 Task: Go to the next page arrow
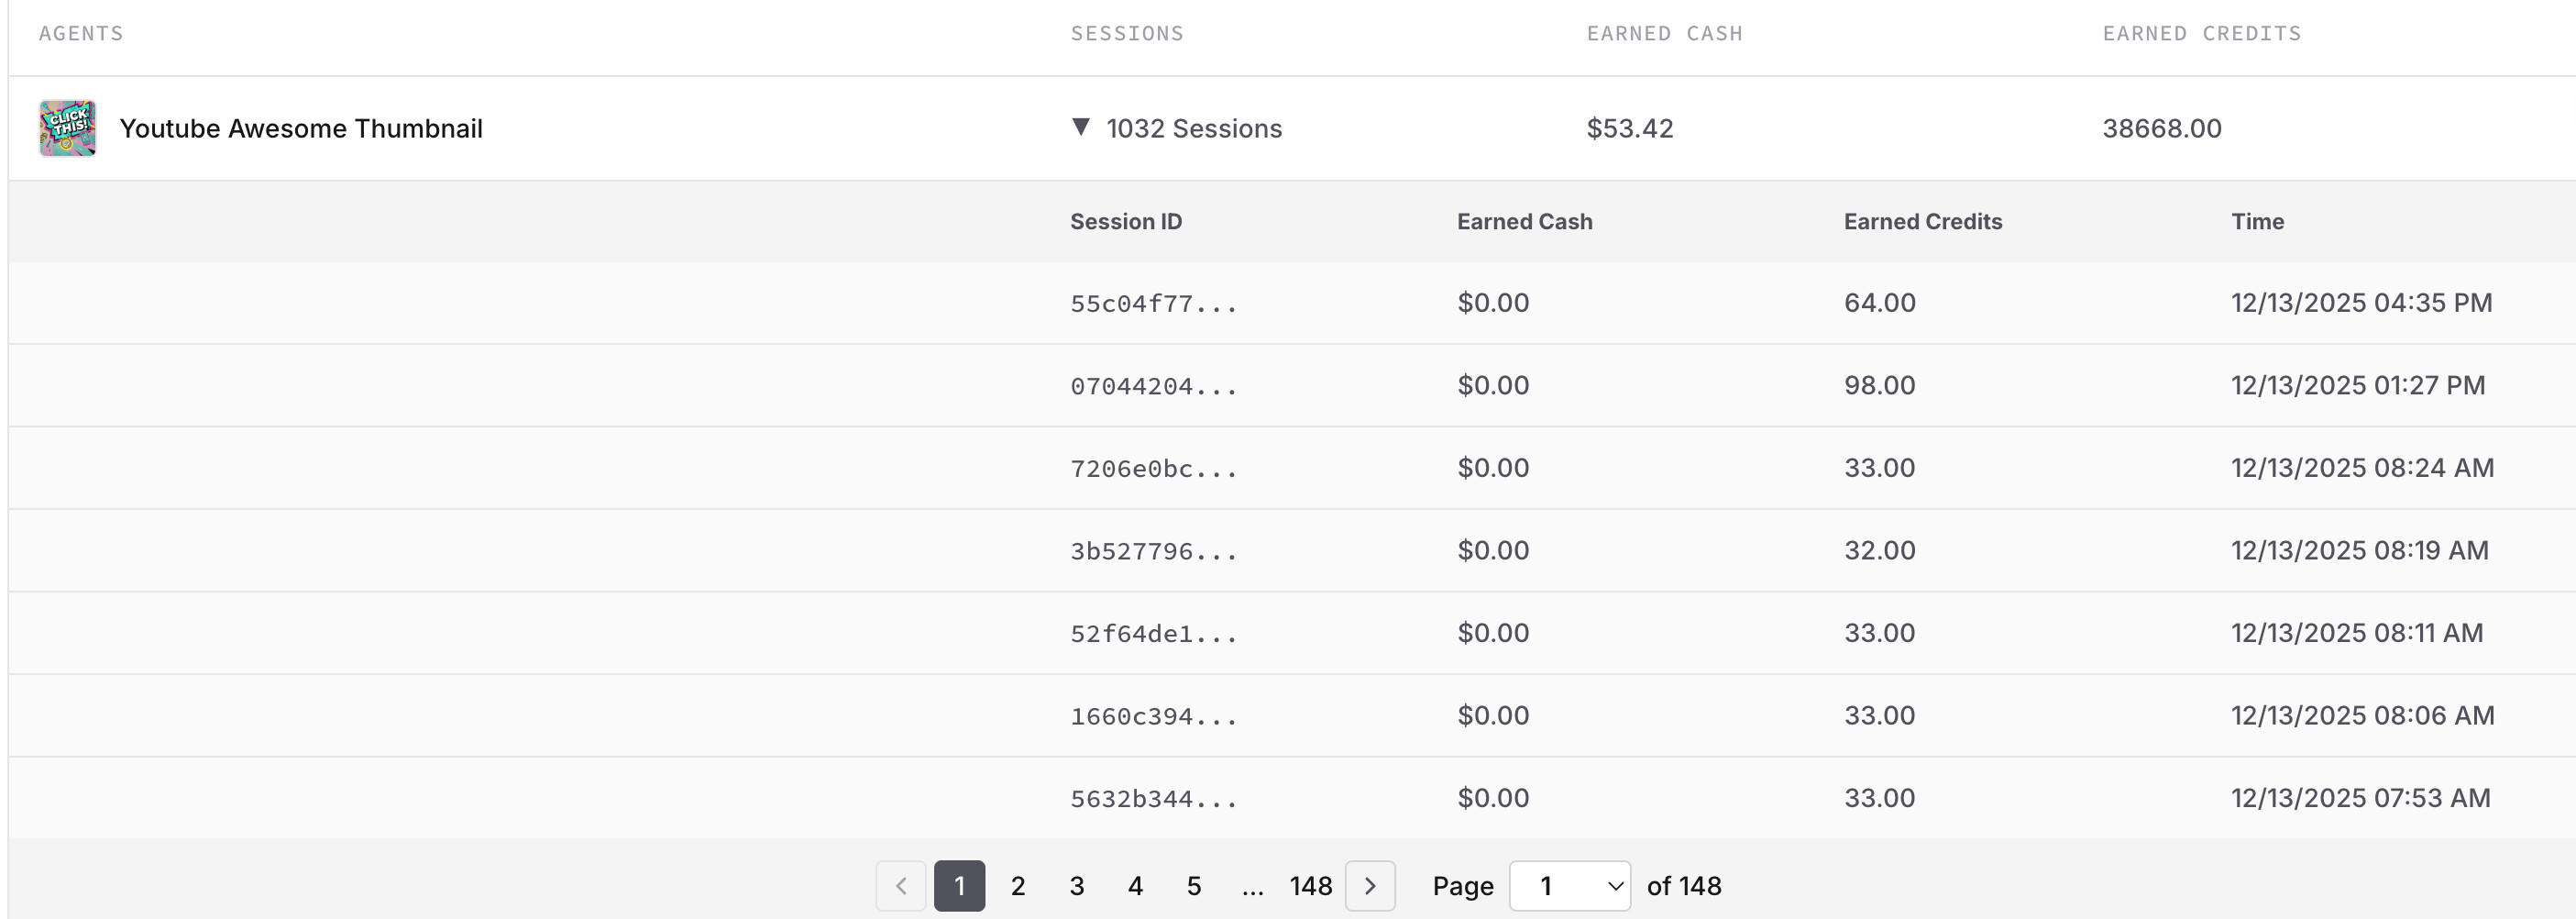1369,886
